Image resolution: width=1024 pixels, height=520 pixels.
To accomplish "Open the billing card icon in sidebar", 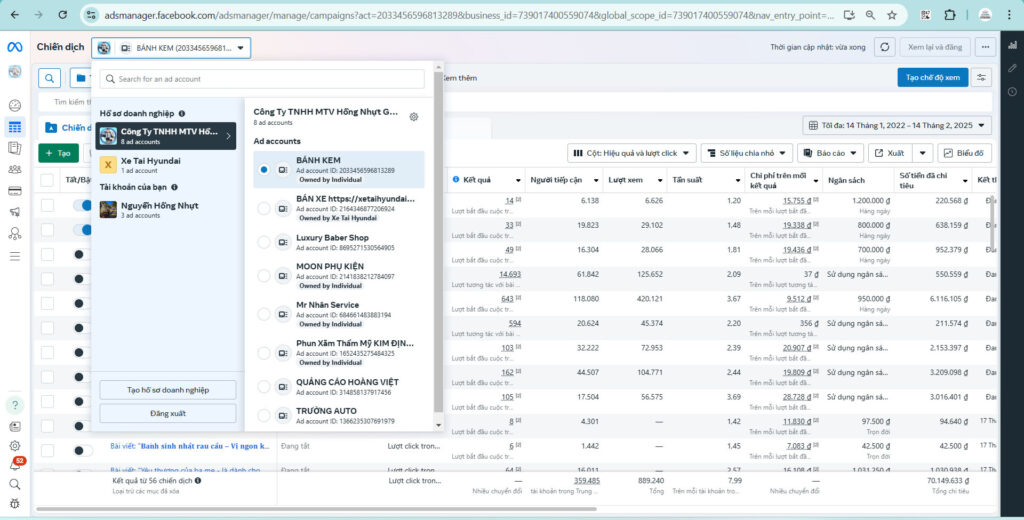I will pyautogui.click(x=15, y=190).
